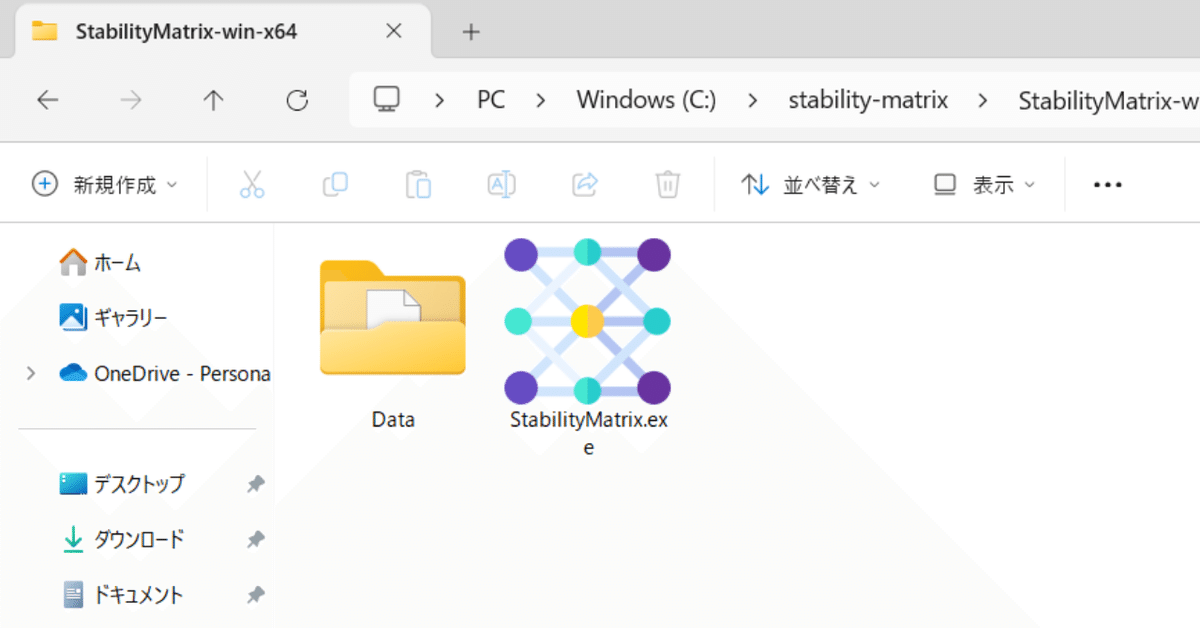1200x628 pixels.
Task: Click the Rename icon
Action: click(501, 183)
